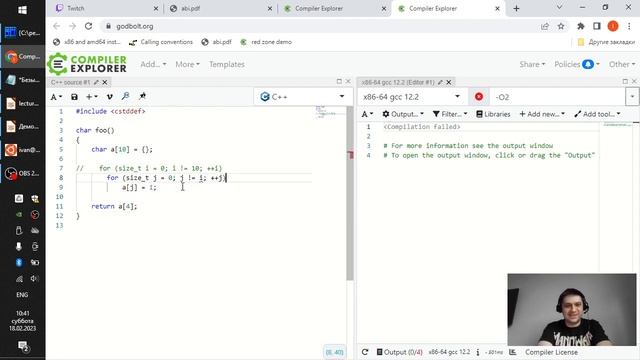Open the Policies menu
The height and width of the screenshot is (360, 640).
pyautogui.click(x=577, y=64)
